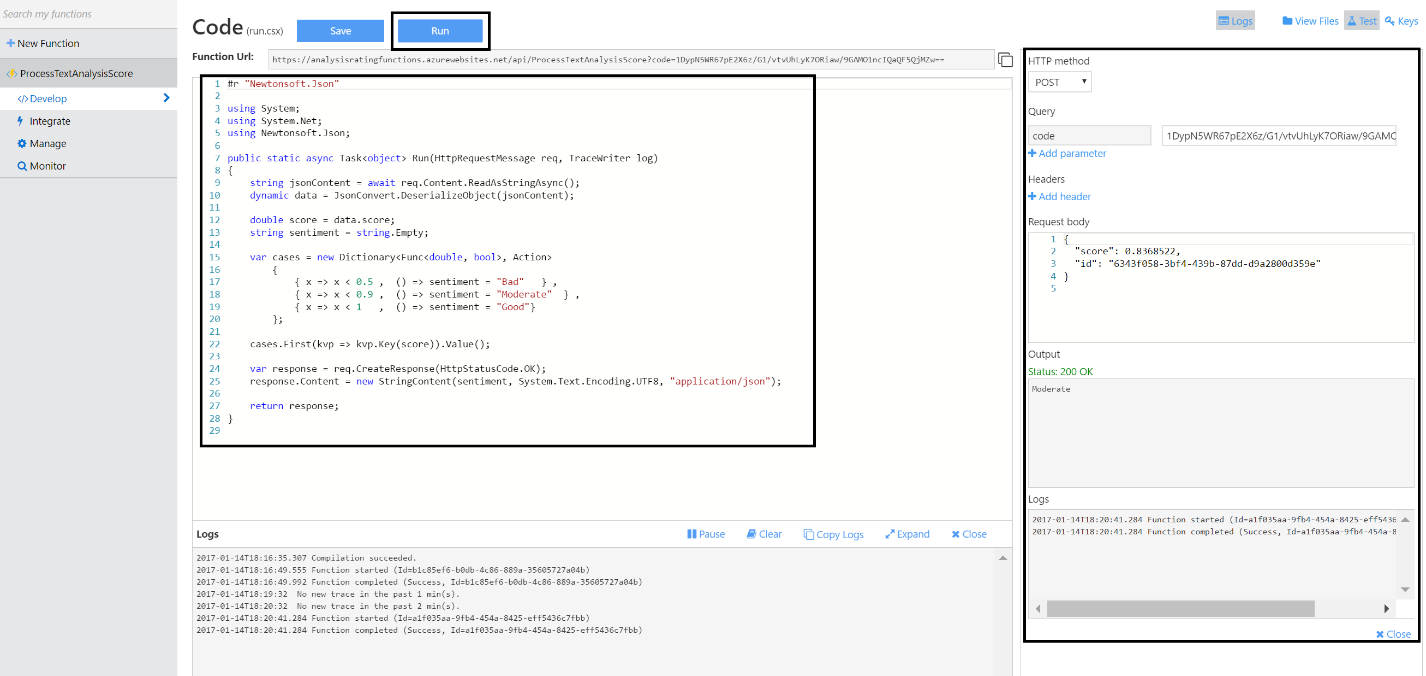This screenshot has width=1426, height=676.
Task: Open the View Files panel
Action: tap(1310, 20)
